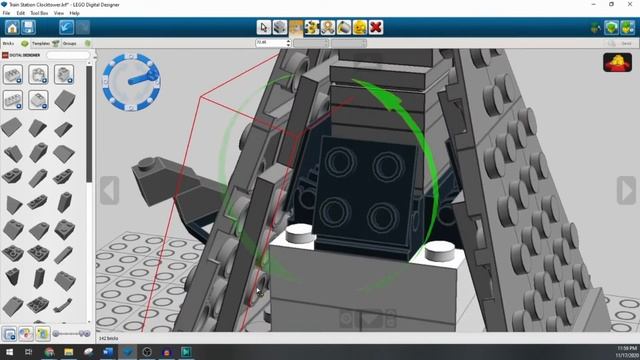Go to the Home screen icon

12,27
